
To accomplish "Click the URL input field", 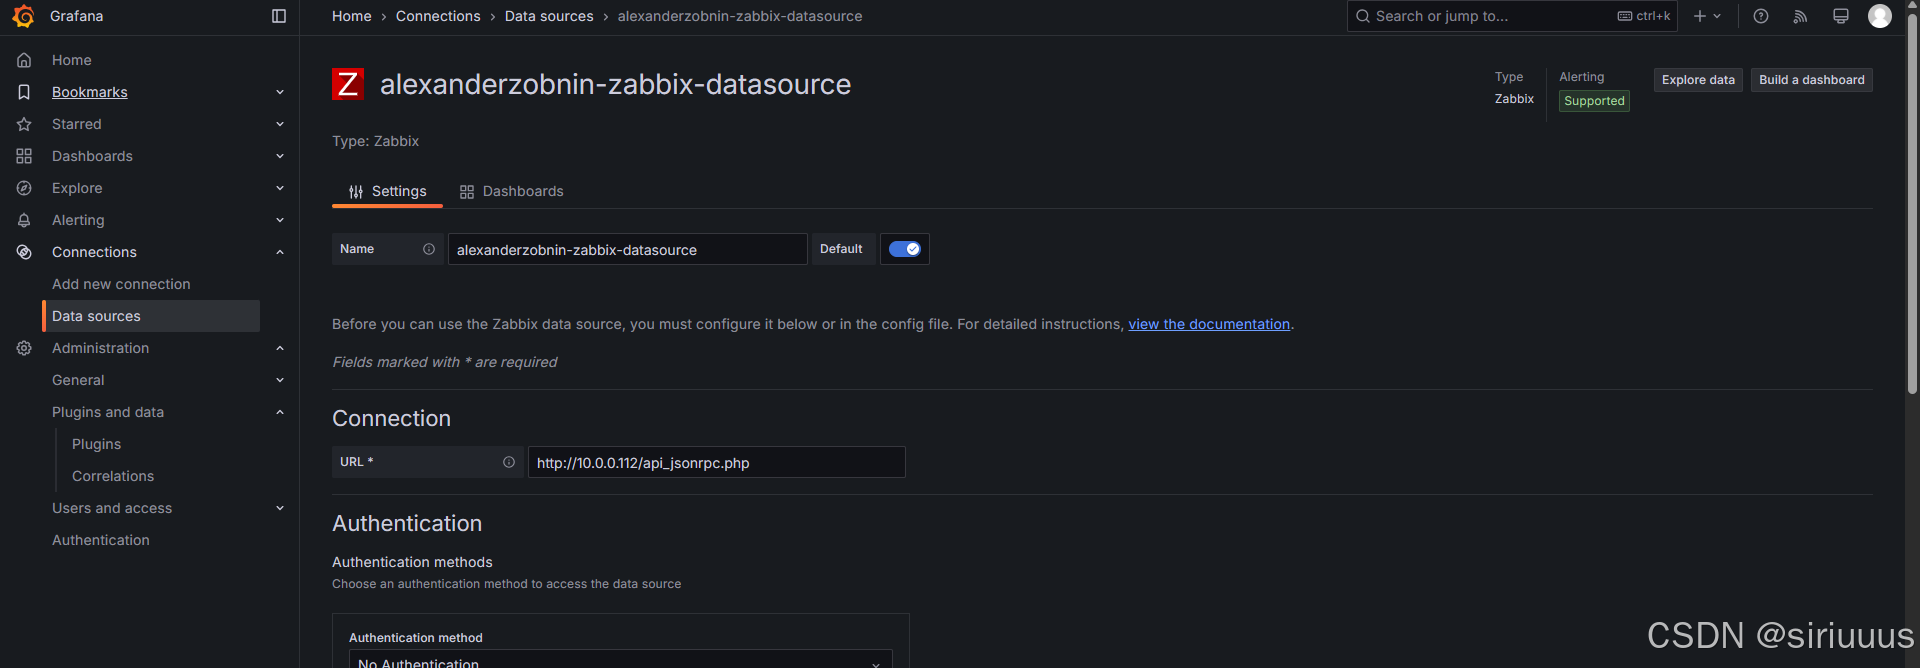I will coord(717,462).
